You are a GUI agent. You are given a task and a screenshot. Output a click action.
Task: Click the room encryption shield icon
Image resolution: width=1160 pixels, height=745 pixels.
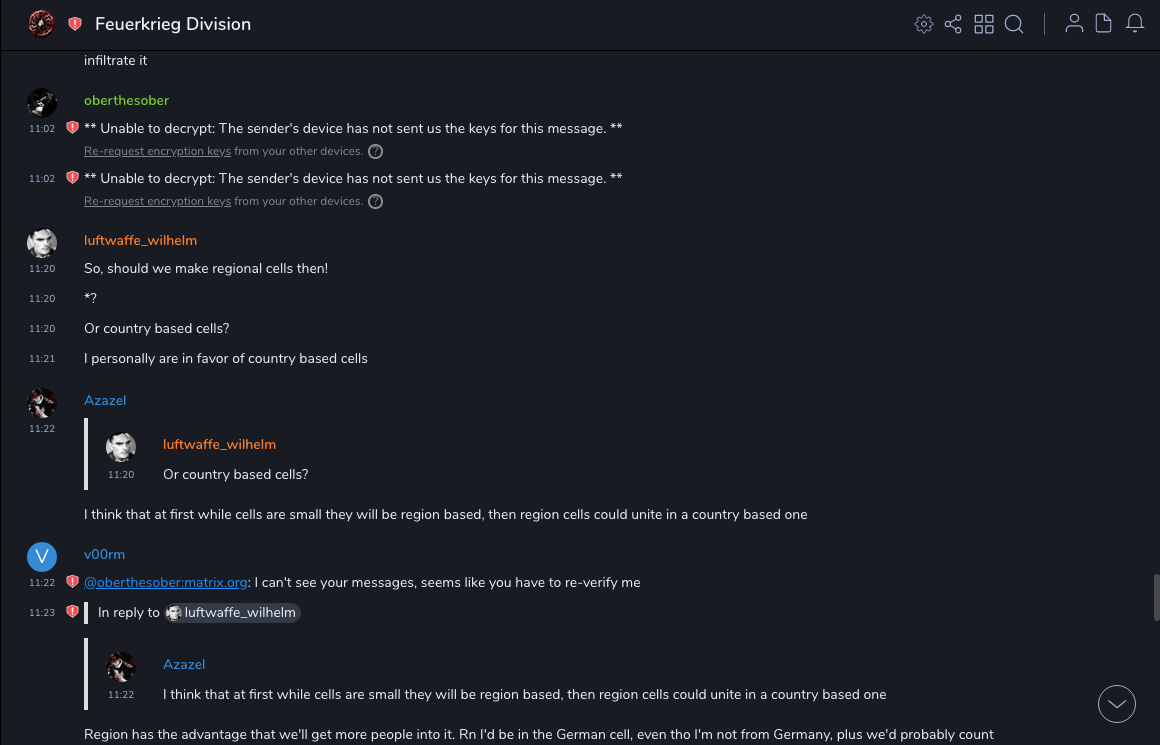(75, 24)
